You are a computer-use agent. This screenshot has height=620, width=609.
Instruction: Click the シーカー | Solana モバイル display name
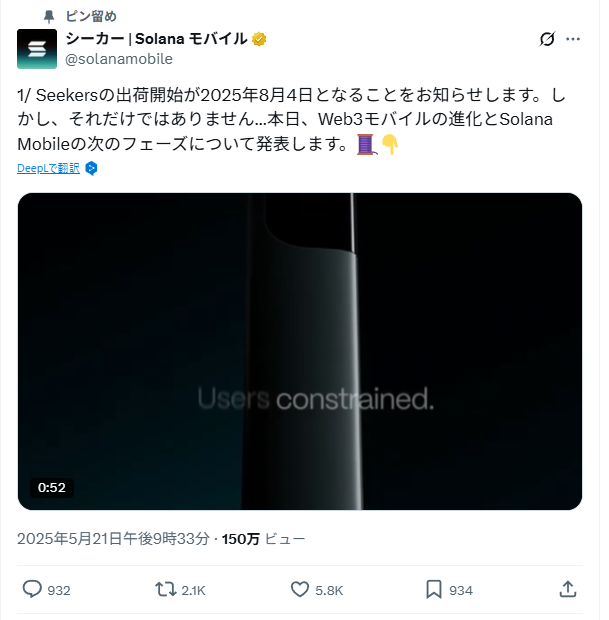156,39
